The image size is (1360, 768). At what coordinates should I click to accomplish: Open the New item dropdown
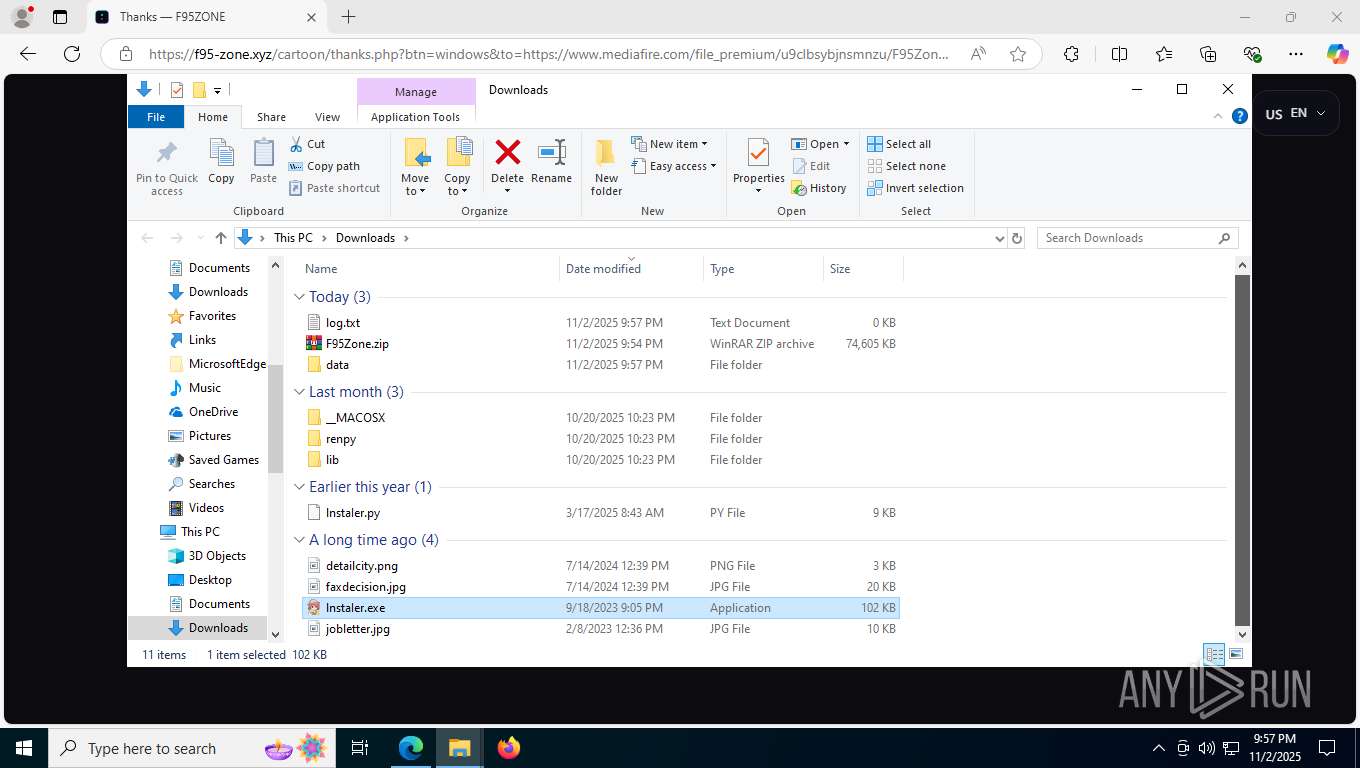click(669, 144)
